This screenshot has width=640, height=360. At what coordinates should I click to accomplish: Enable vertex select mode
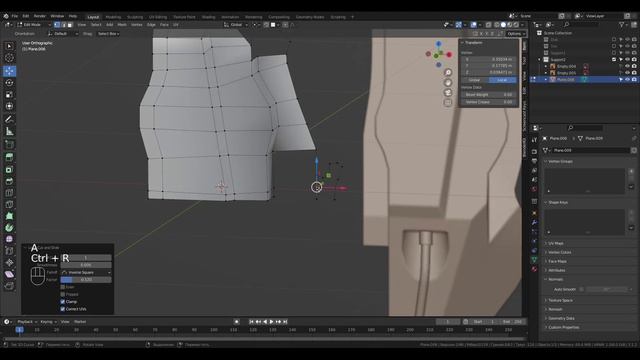coord(57,25)
